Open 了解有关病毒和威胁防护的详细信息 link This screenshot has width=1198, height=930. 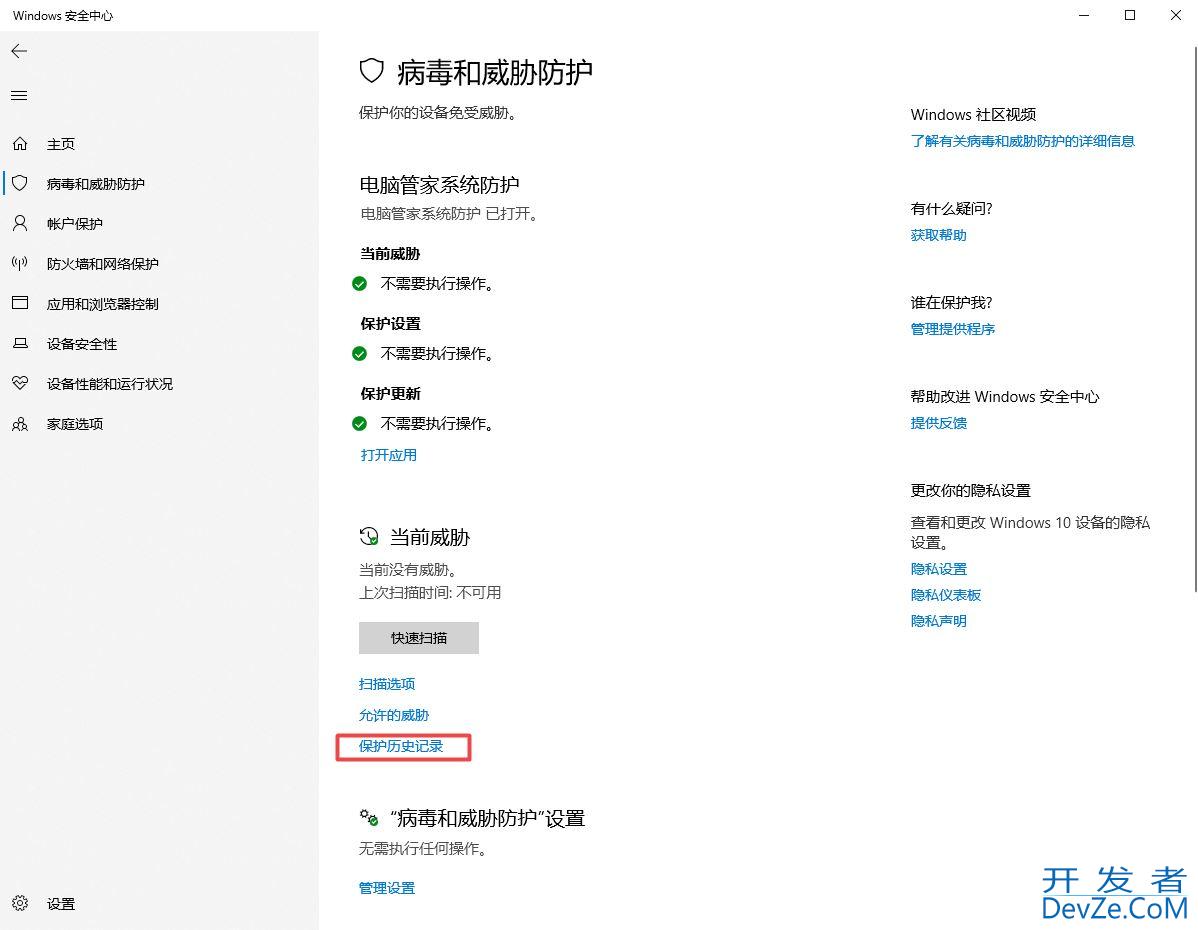1022,141
